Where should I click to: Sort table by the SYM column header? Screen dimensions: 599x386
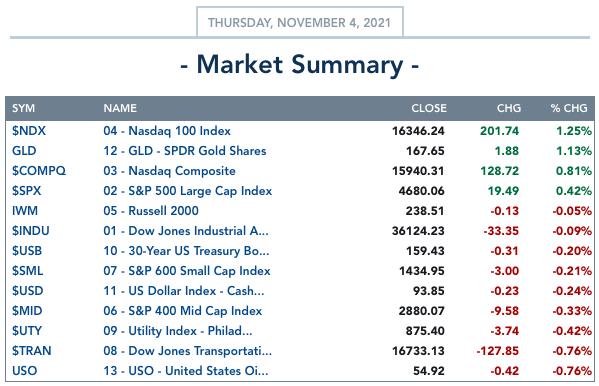(x=23, y=108)
